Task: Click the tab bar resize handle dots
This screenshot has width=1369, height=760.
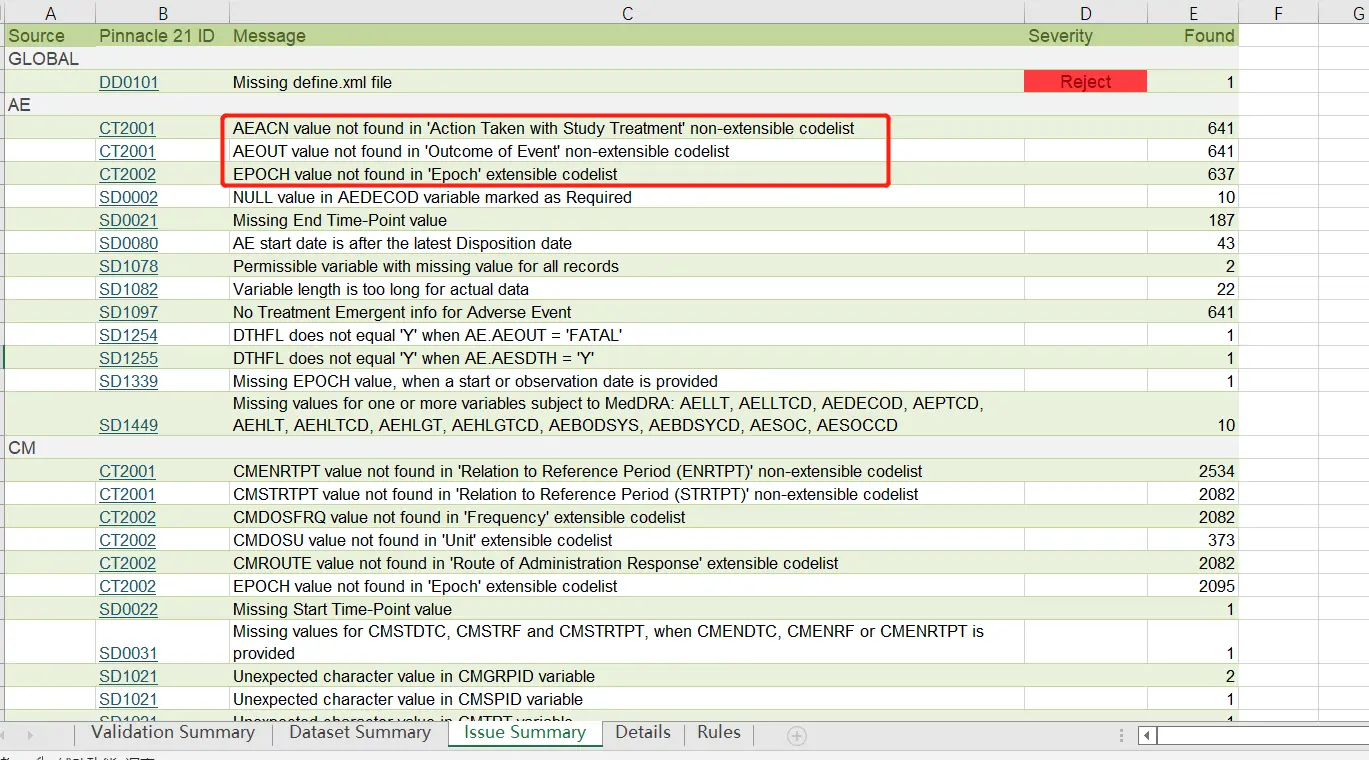Action: (x=1122, y=736)
